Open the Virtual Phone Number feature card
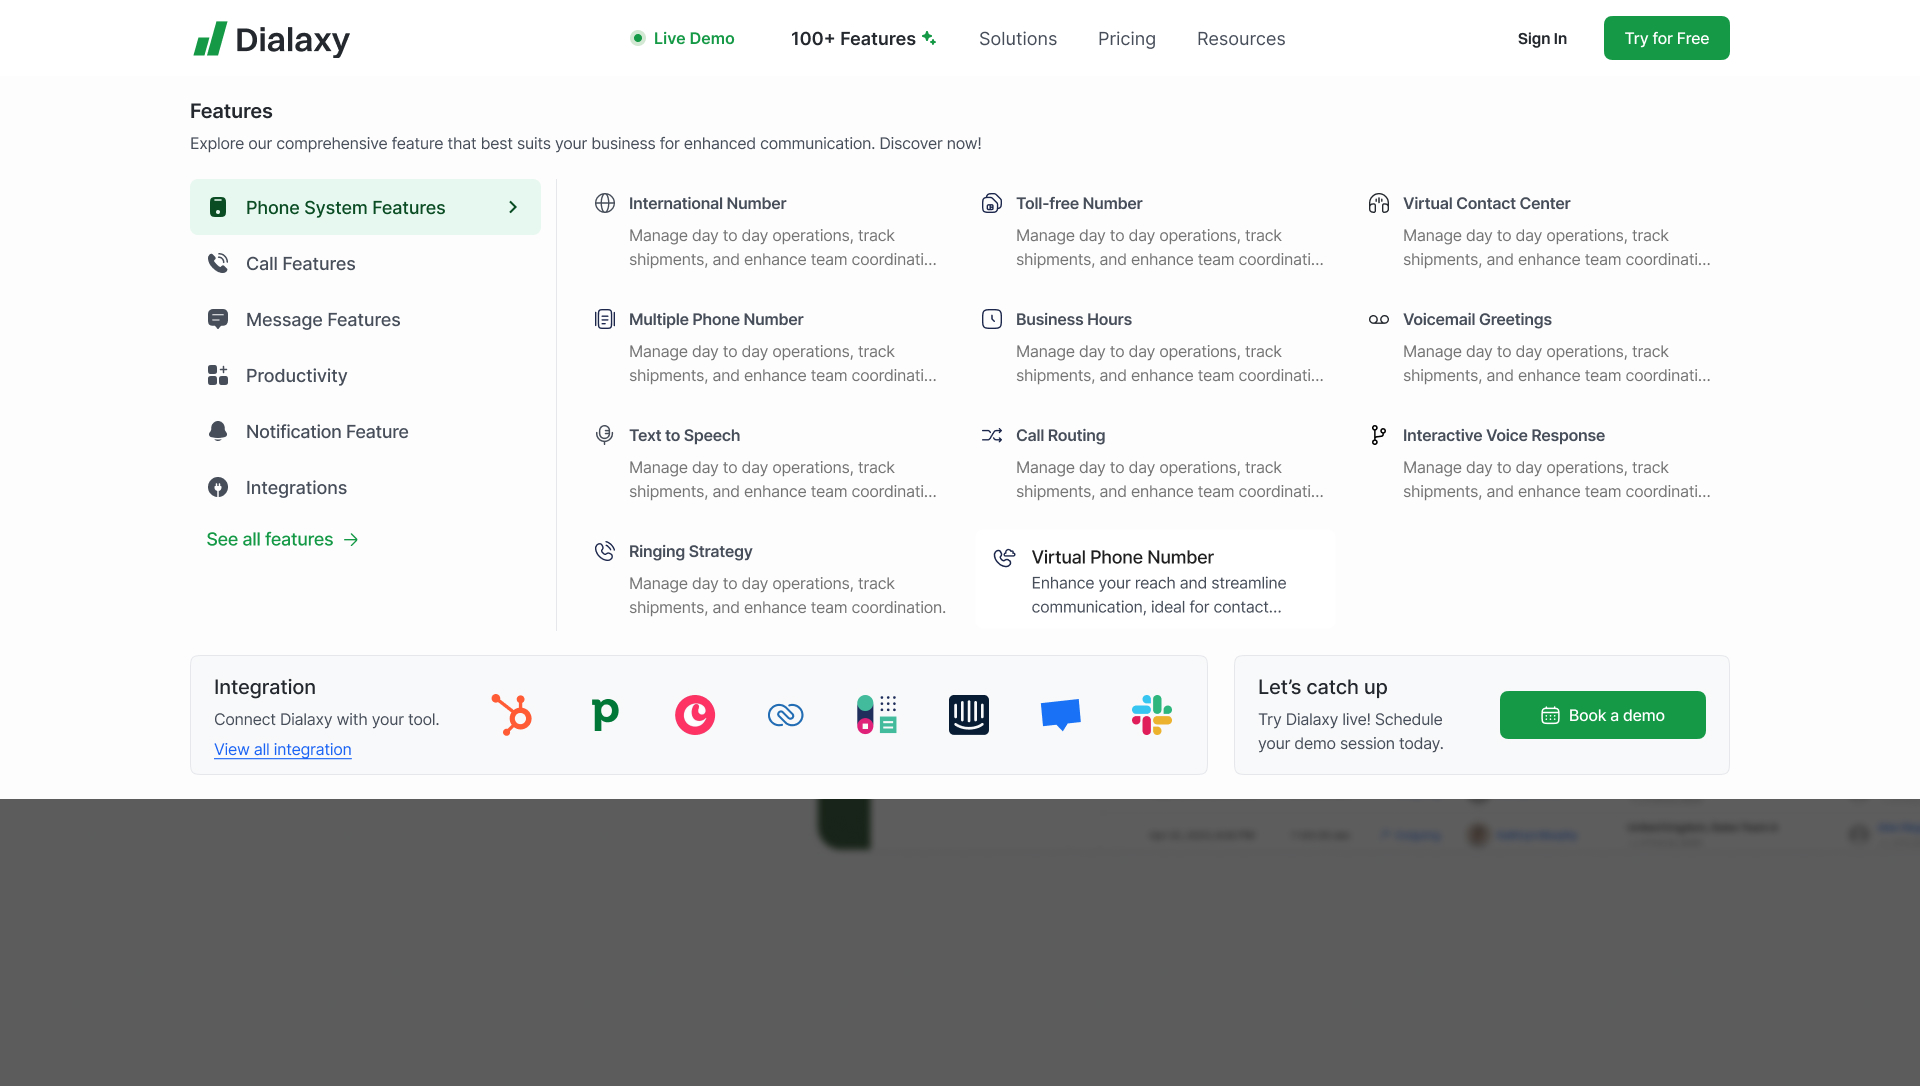 pos(1156,580)
